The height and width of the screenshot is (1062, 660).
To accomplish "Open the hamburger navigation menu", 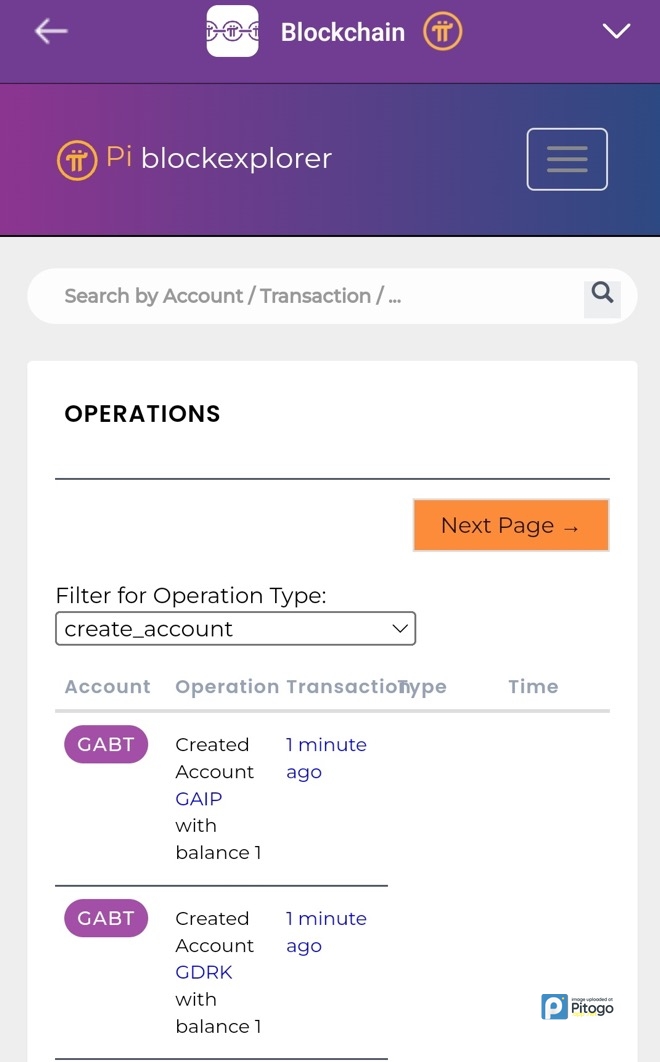I will point(567,159).
